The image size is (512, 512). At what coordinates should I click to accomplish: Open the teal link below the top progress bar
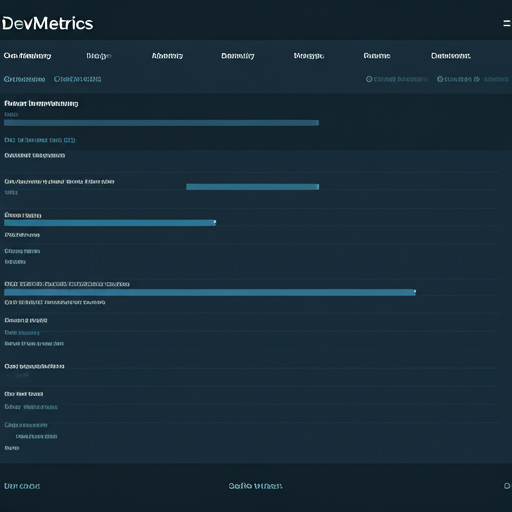pos(40,140)
